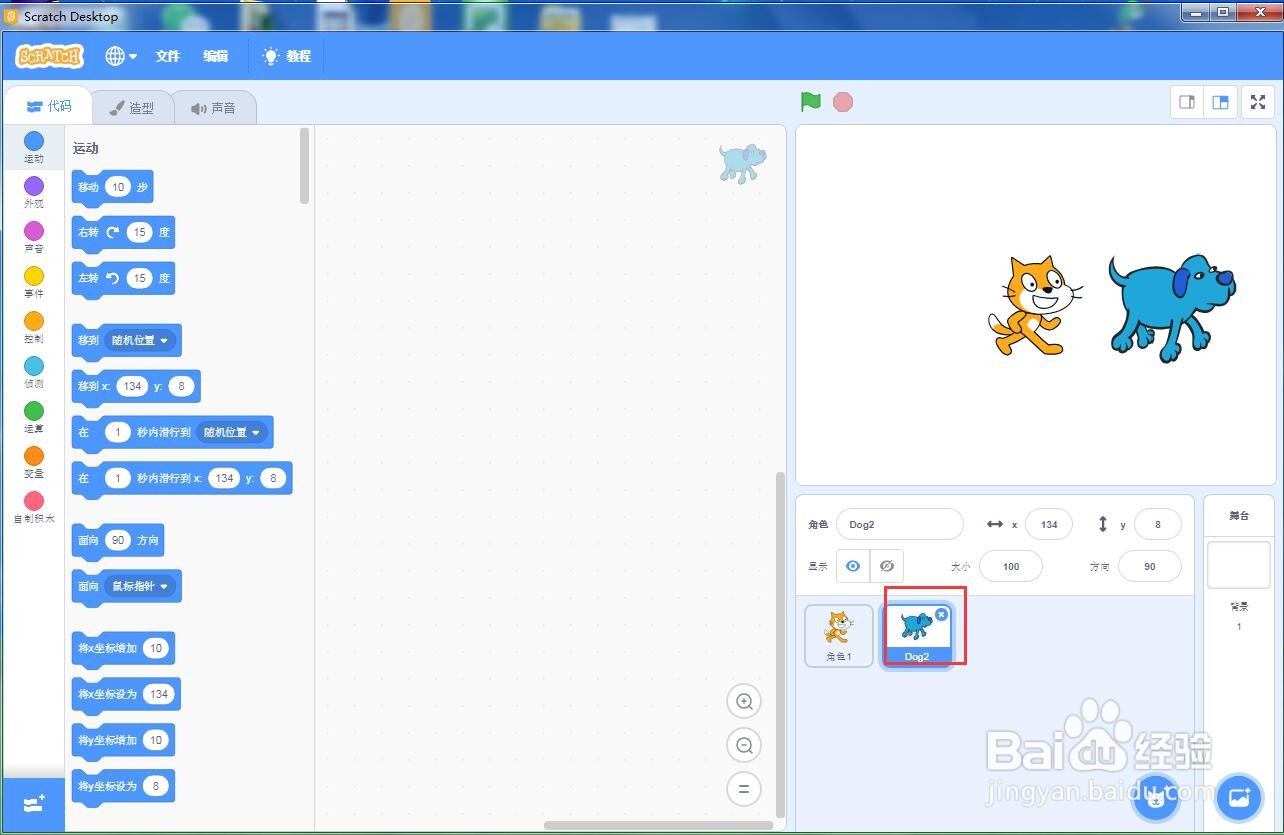Open the 编辑 menu
Image resolution: width=1284 pixels, height=835 pixels.
[216, 56]
